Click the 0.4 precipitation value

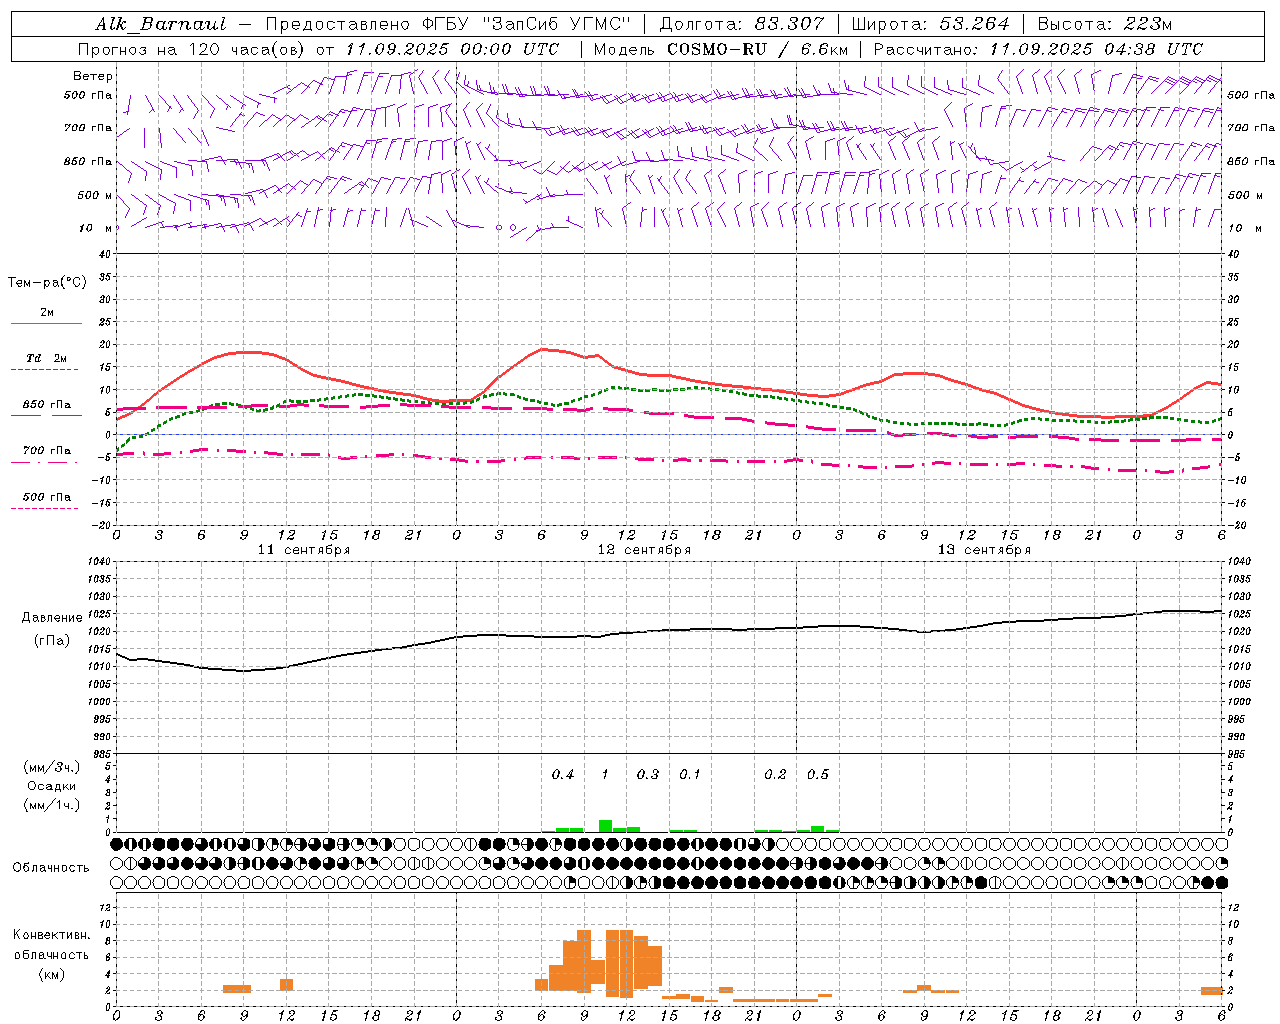pyautogui.click(x=563, y=775)
